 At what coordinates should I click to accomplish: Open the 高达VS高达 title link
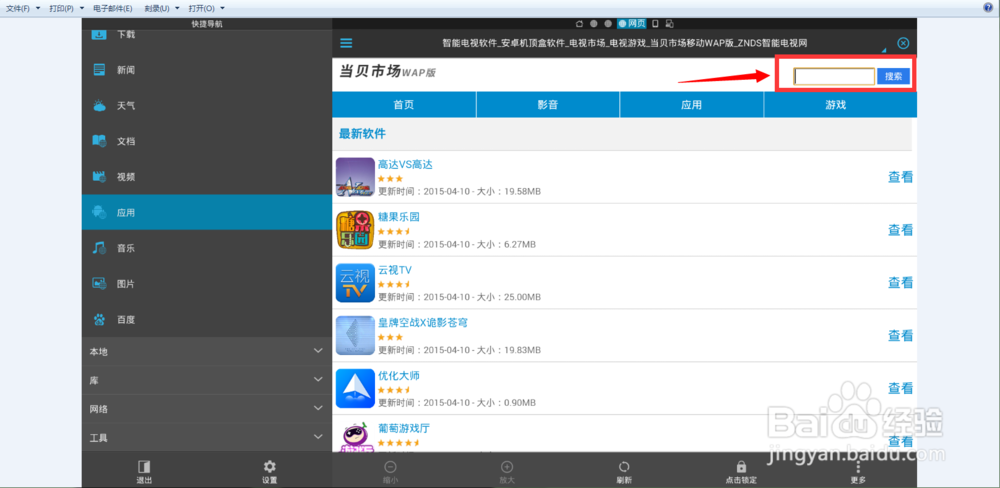pos(405,165)
